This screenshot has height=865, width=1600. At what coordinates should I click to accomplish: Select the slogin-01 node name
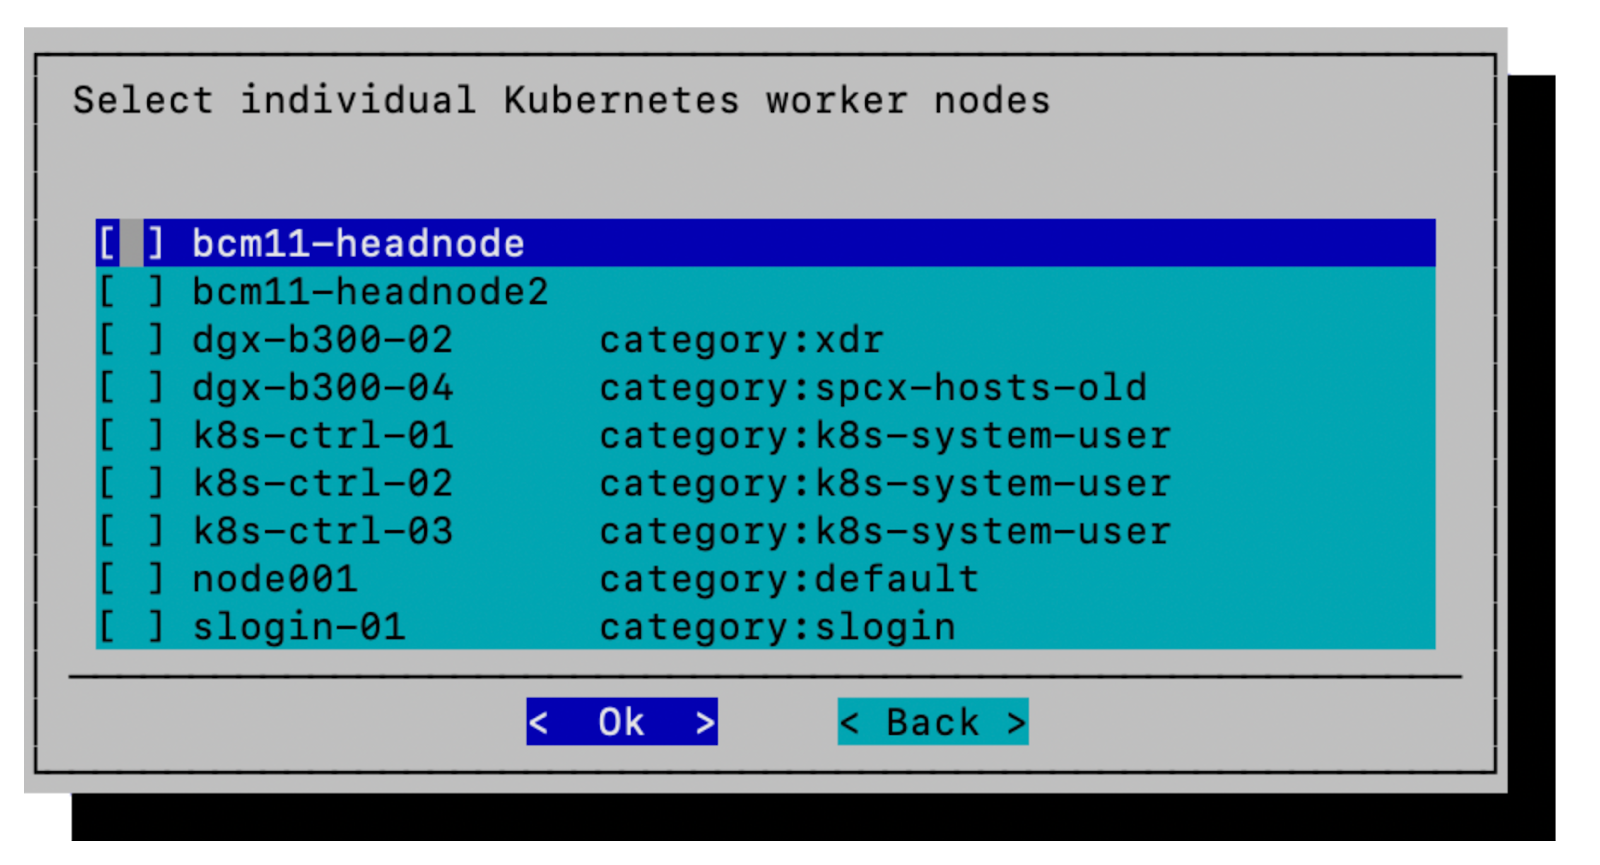(298, 628)
